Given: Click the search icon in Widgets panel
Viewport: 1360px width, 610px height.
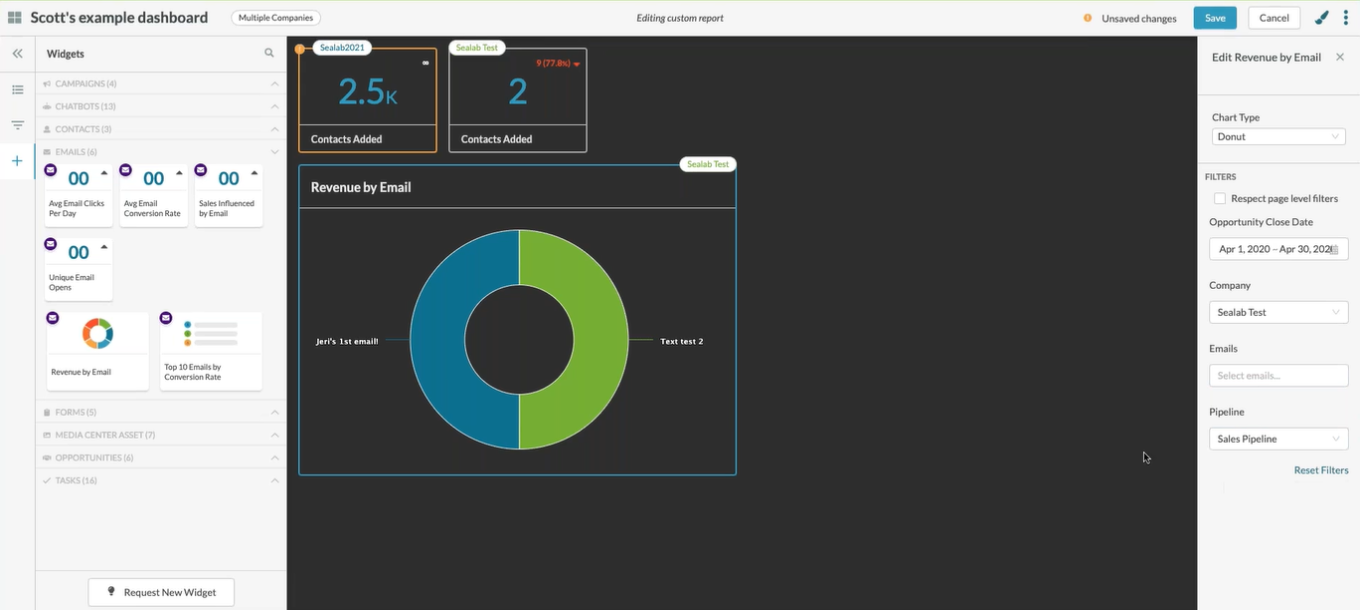Looking at the screenshot, I should click(269, 53).
